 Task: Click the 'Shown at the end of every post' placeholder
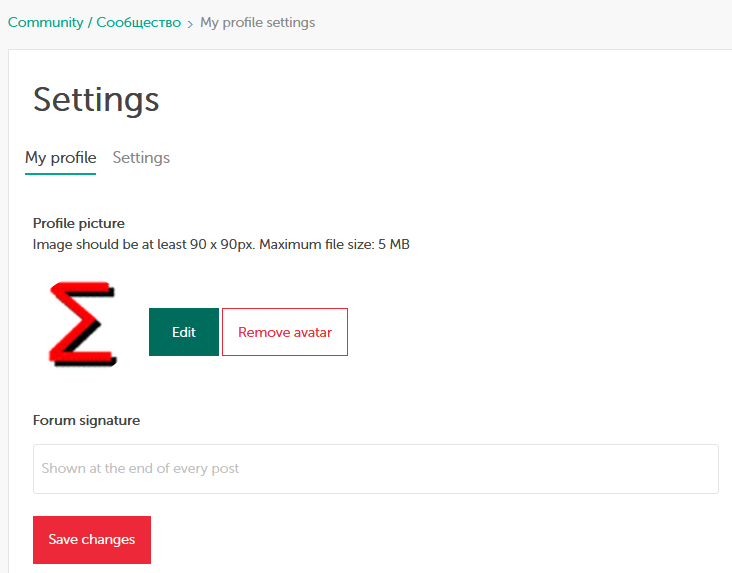point(140,468)
